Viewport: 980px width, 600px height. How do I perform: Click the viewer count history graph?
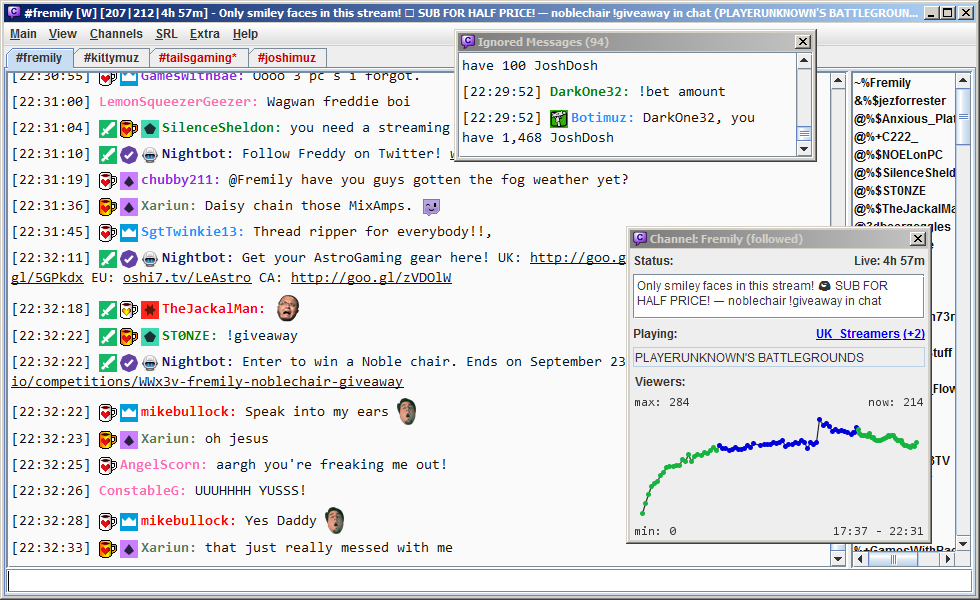pos(778,466)
